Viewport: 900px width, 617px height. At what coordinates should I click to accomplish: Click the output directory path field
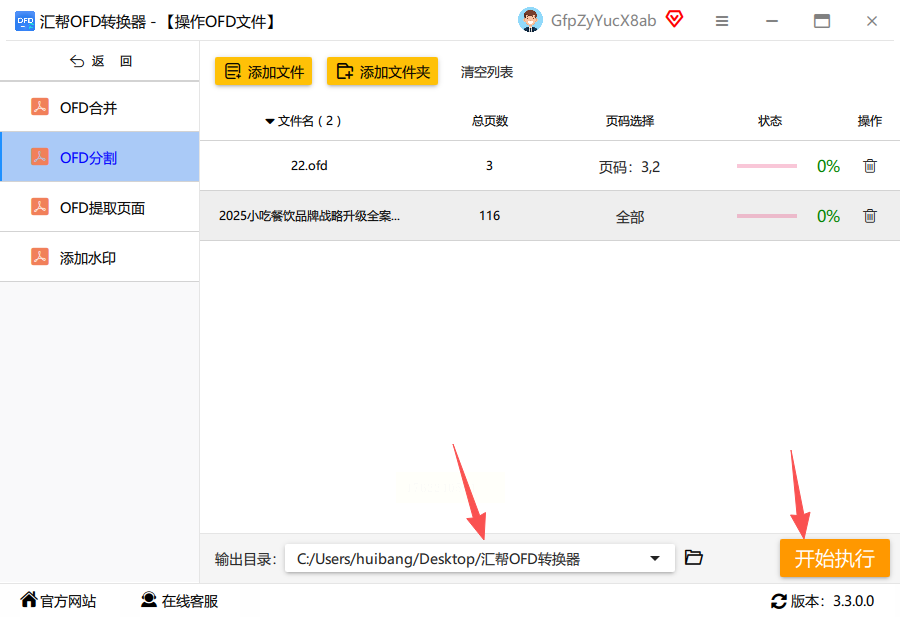click(x=479, y=558)
